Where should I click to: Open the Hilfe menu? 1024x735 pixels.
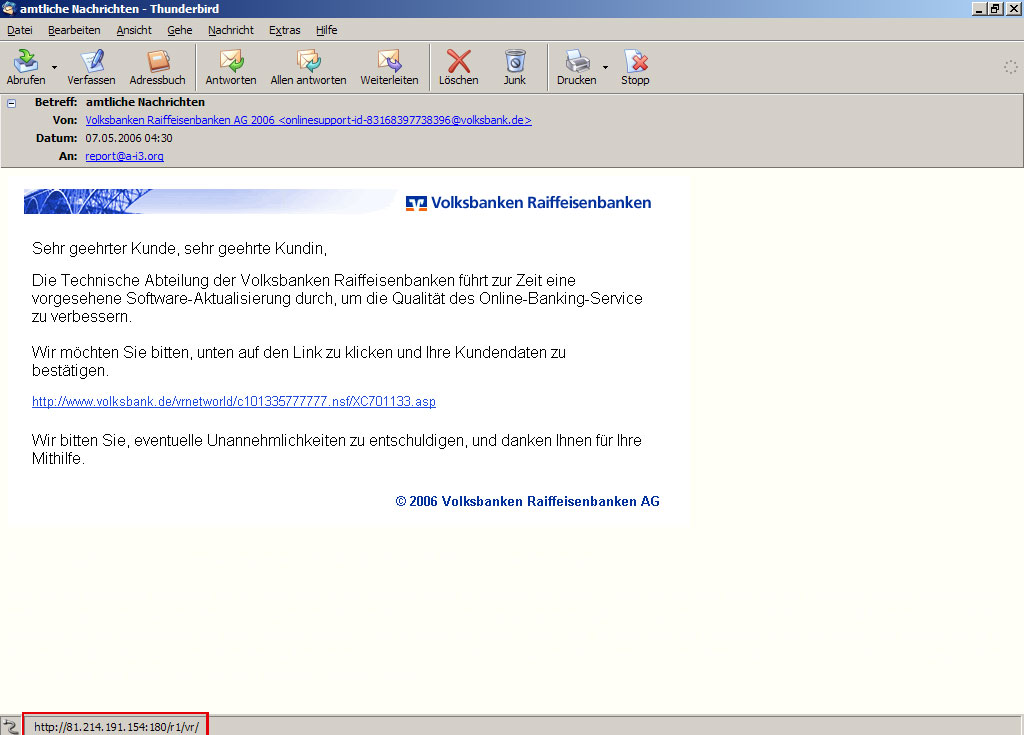click(327, 30)
